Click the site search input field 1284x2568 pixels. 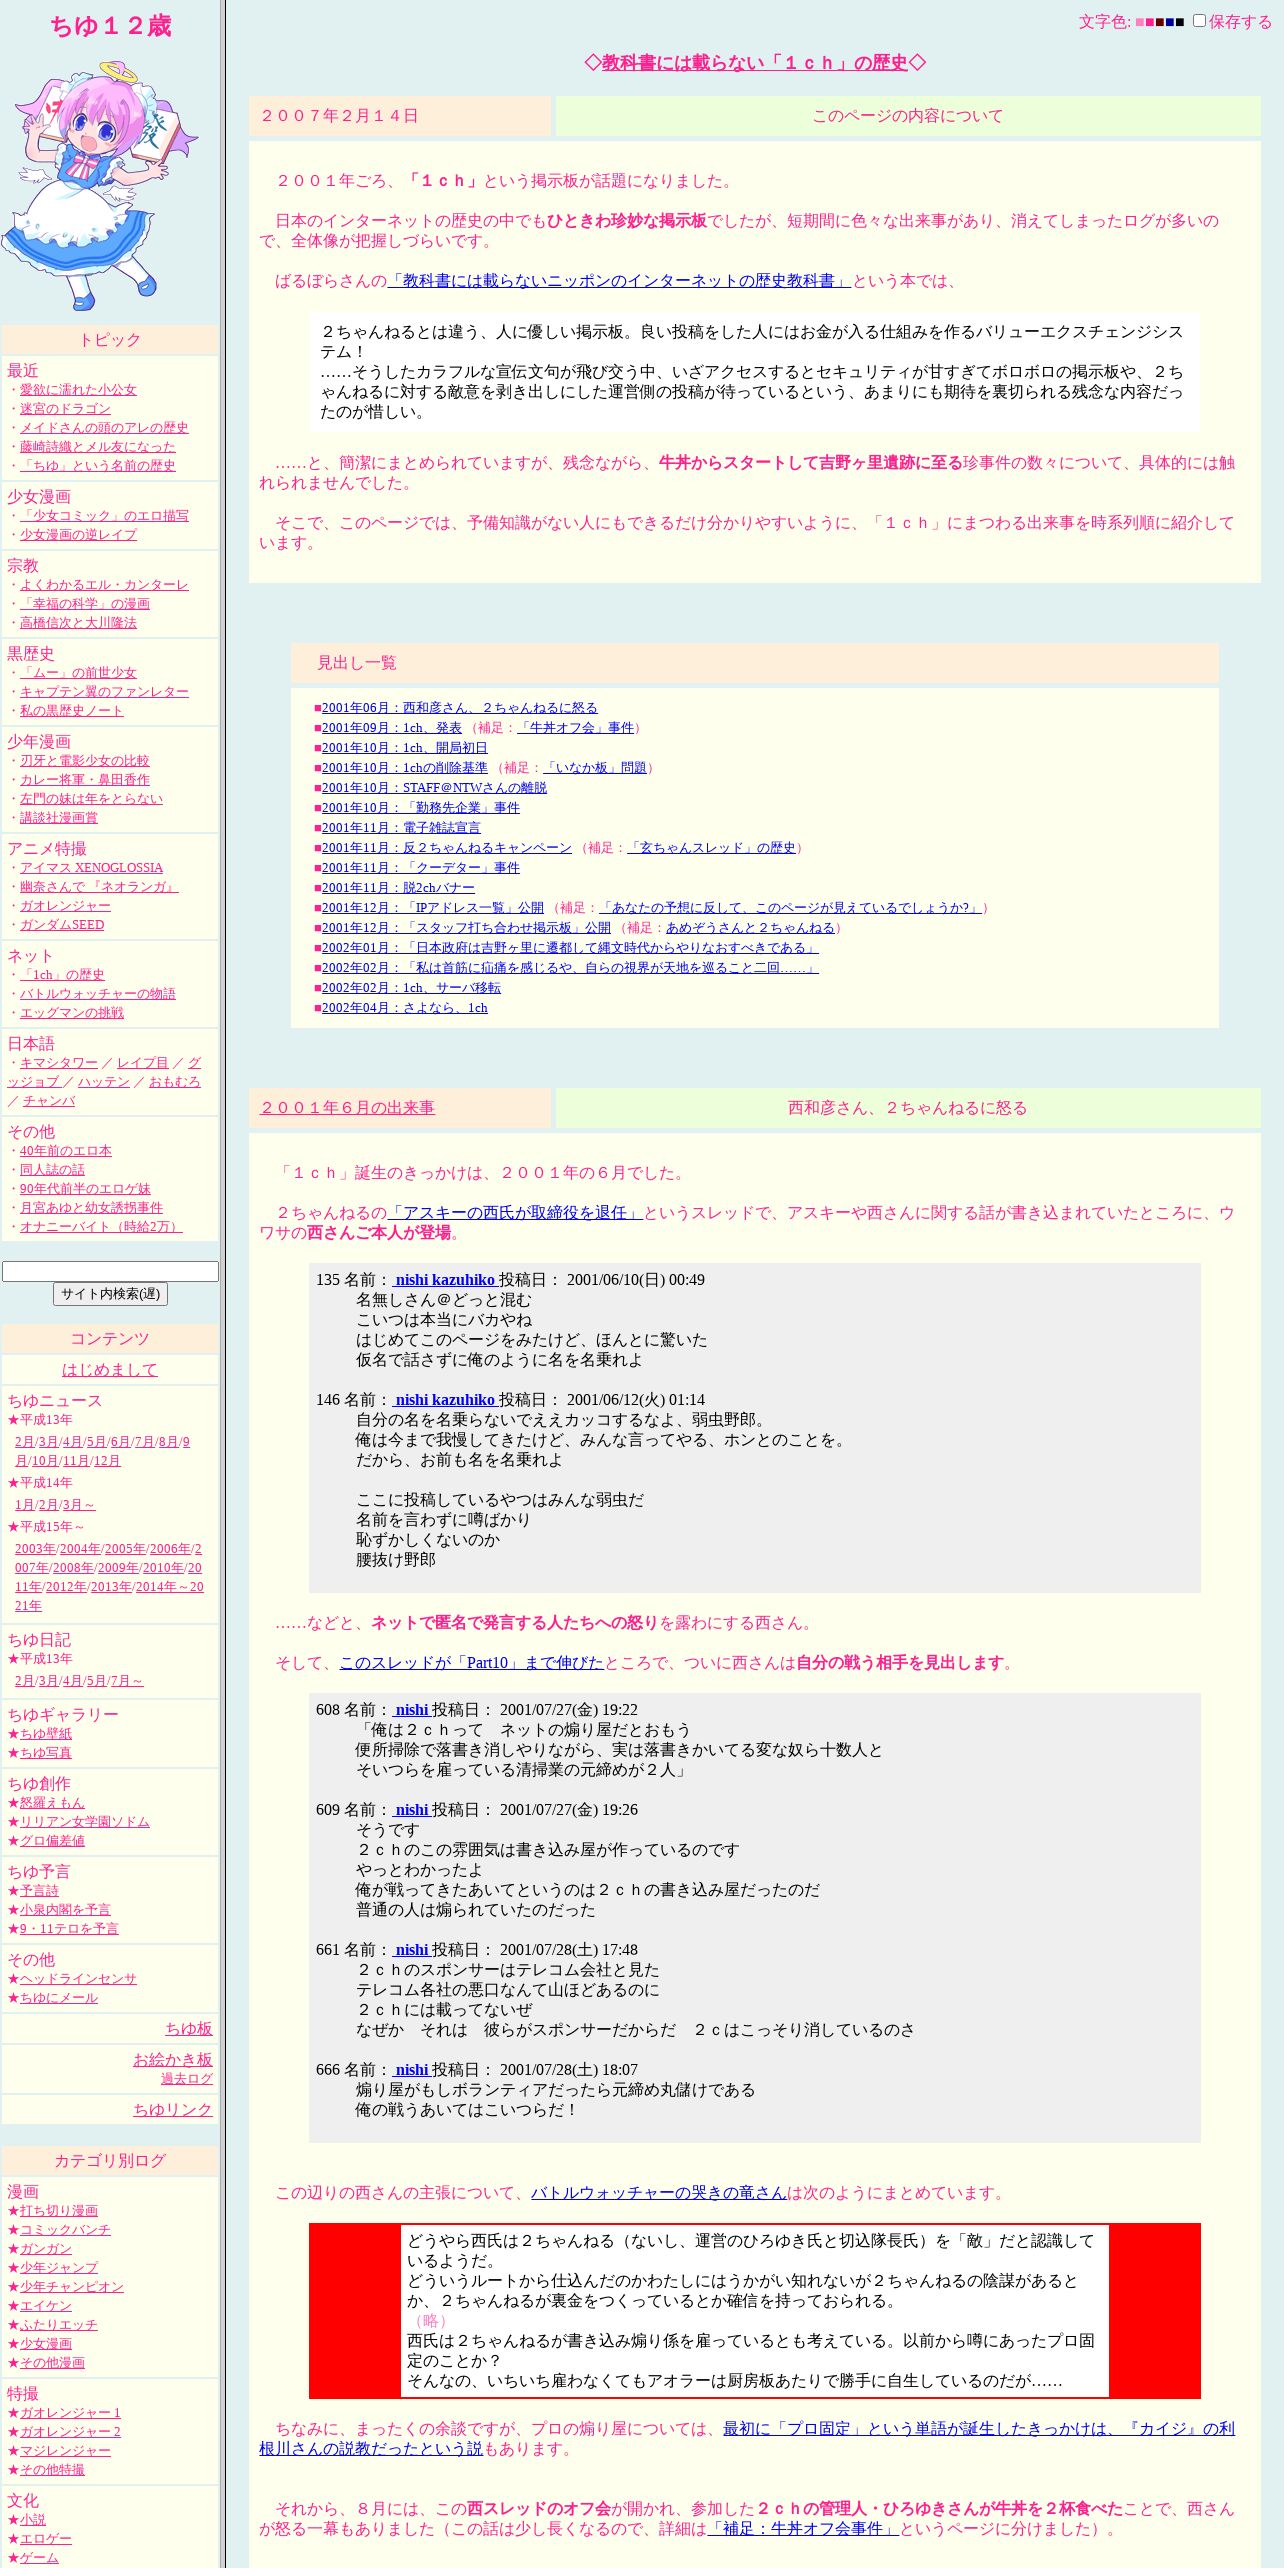point(110,1271)
